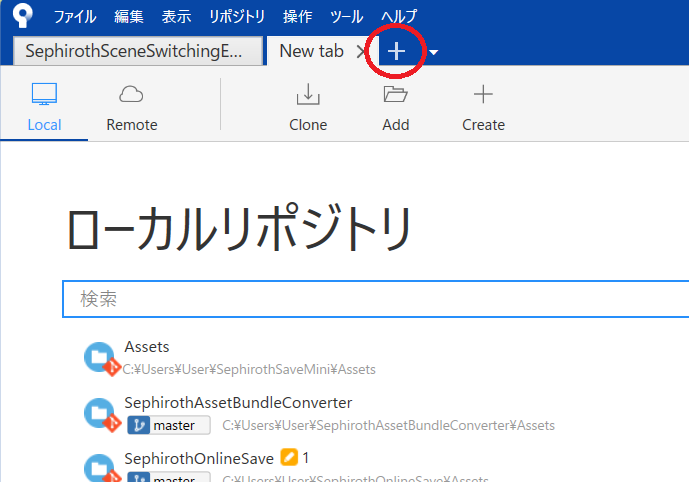Select the Assets repository path text
689x482 pixels.
pyautogui.click(x=249, y=370)
